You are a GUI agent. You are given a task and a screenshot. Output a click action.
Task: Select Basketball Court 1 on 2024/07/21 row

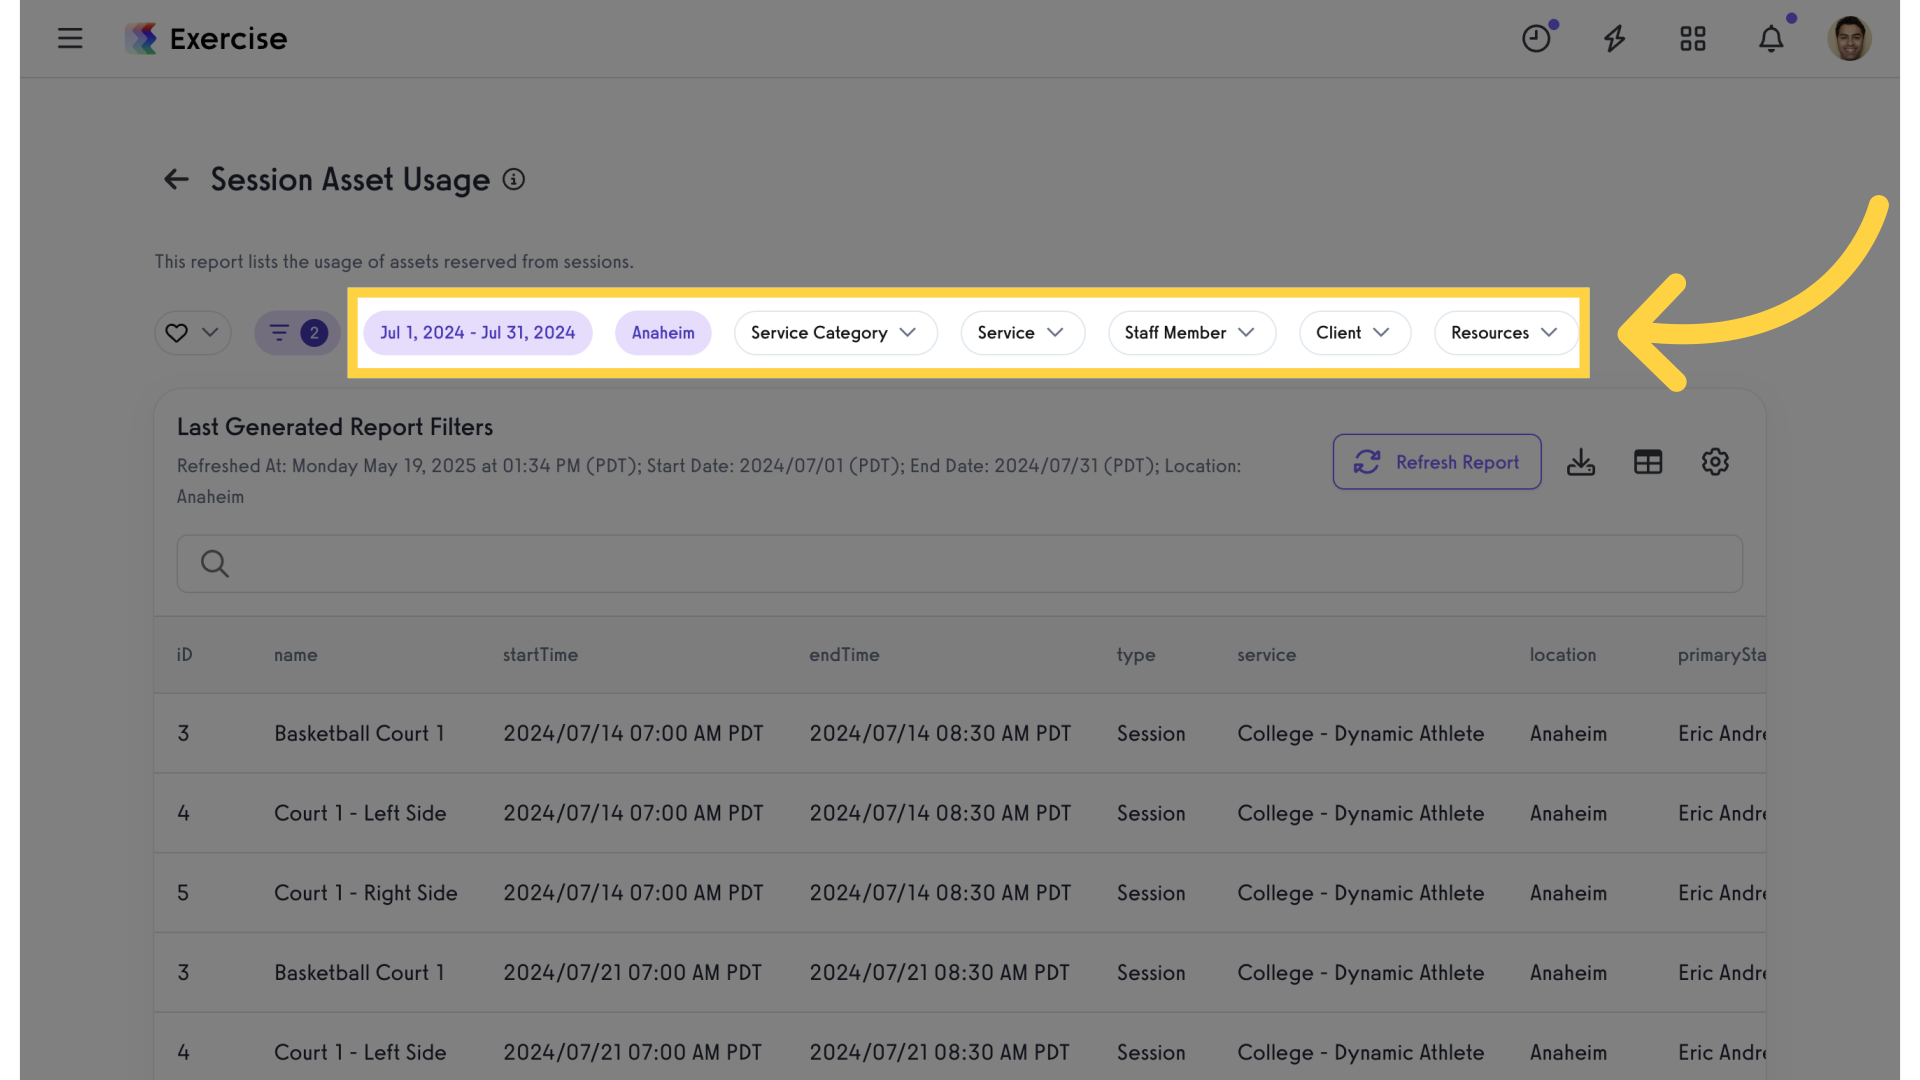click(960, 972)
